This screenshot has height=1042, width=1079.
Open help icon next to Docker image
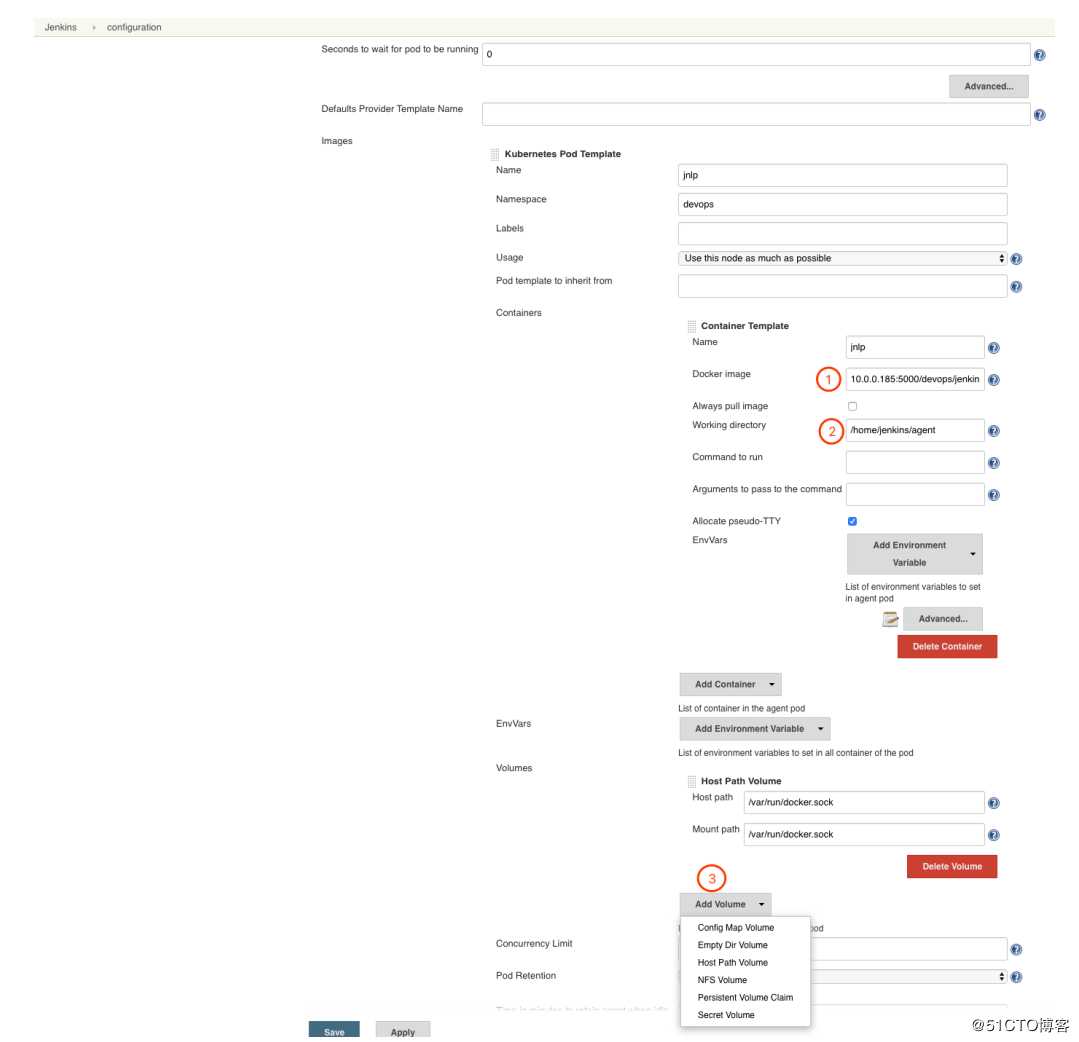click(994, 380)
